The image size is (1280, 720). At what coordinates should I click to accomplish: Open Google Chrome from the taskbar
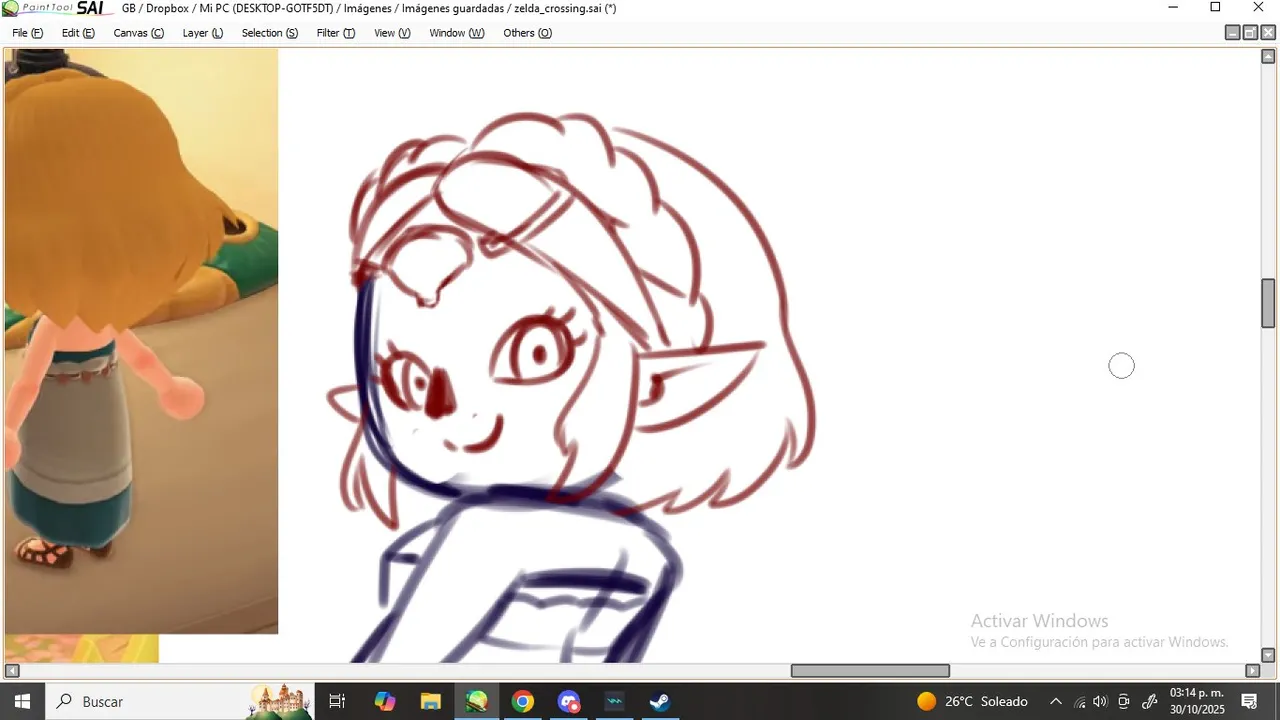pos(522,701)
